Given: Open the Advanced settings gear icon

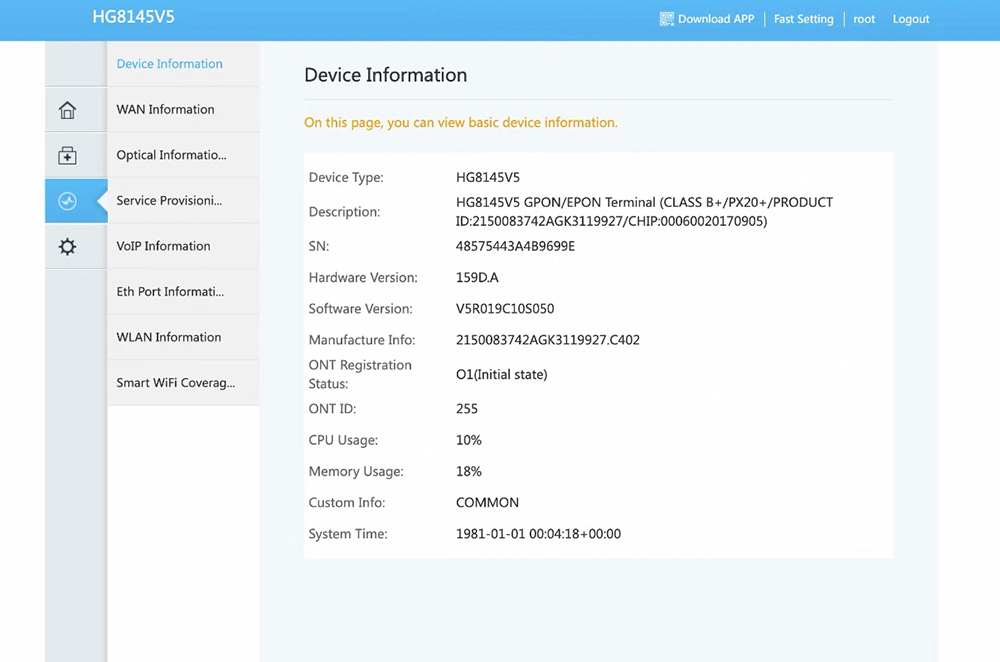Looking at the screenshot, I should coord(67,247).
